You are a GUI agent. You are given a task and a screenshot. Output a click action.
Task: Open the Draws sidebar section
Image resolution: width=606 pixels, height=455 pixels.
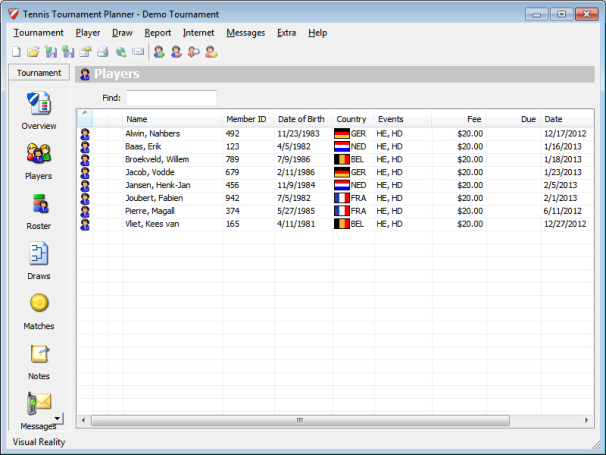click(39, 261)
